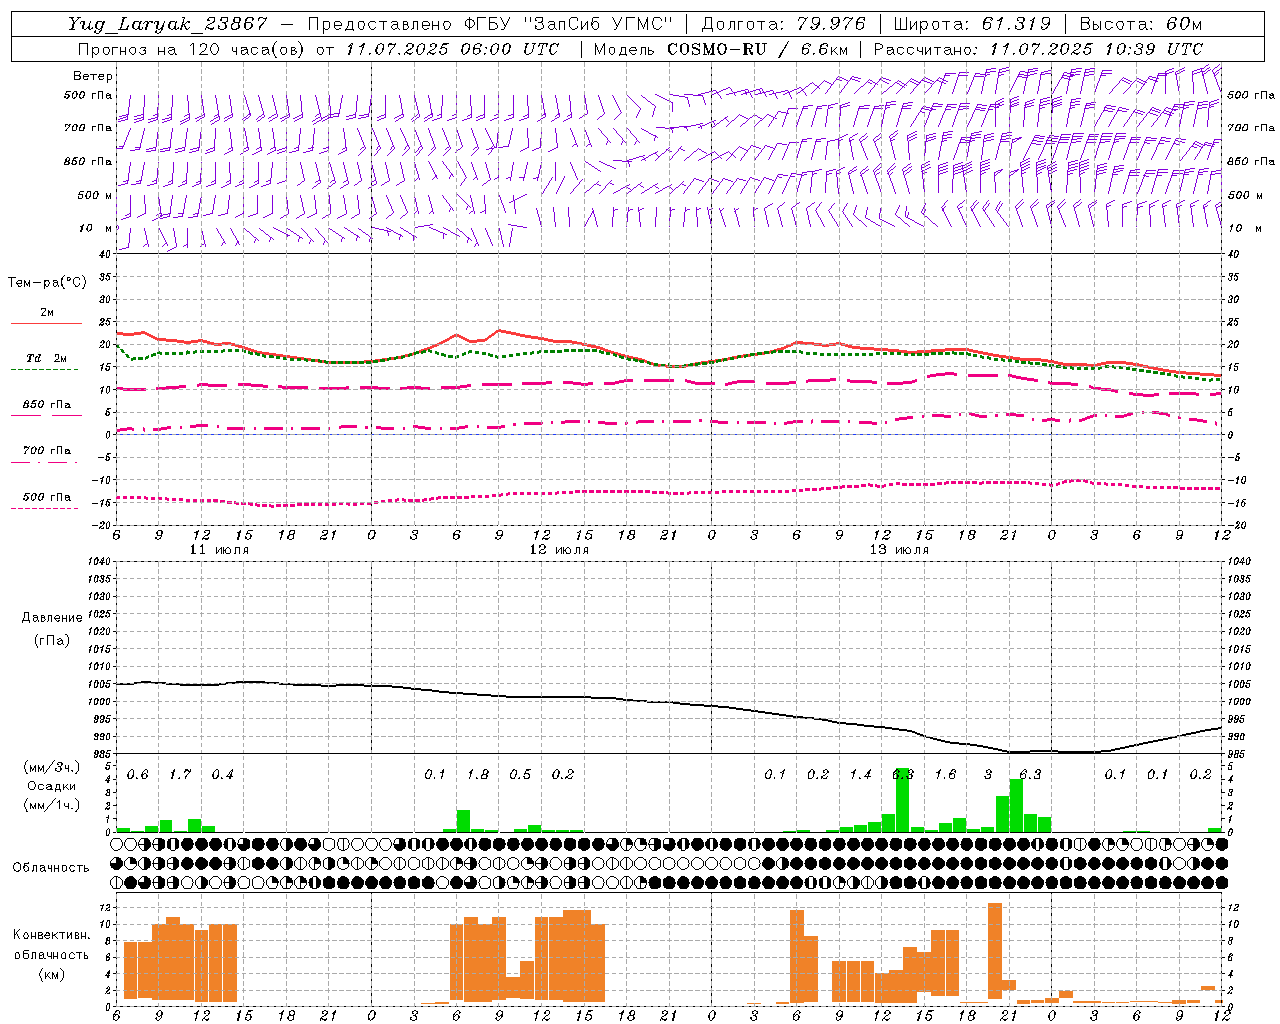Click the Ветер panel label
This screenshot has width=1280, height=1024.
point(93,76)
